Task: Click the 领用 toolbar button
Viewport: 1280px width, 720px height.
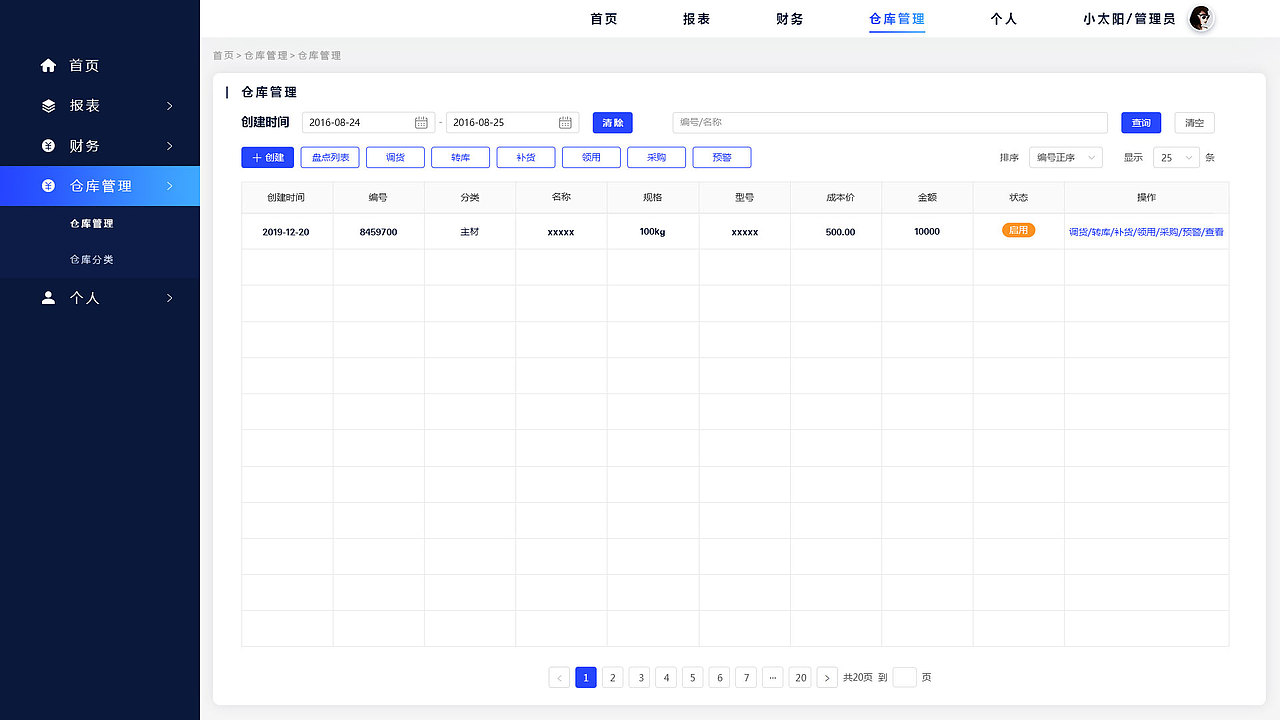Action: (x=591, y=157)
